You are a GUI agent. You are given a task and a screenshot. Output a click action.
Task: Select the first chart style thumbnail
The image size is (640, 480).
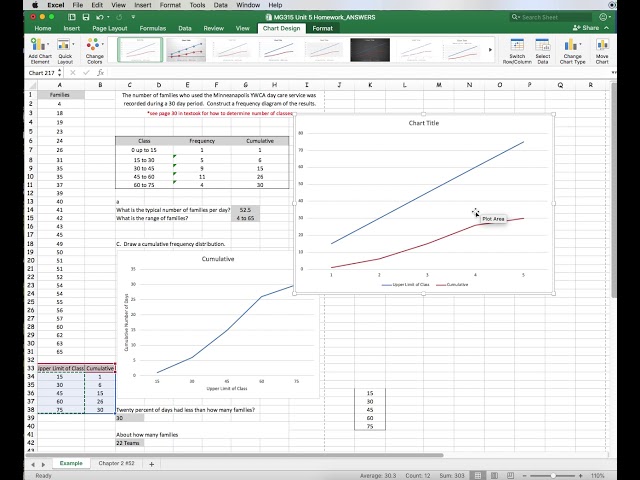140,50
